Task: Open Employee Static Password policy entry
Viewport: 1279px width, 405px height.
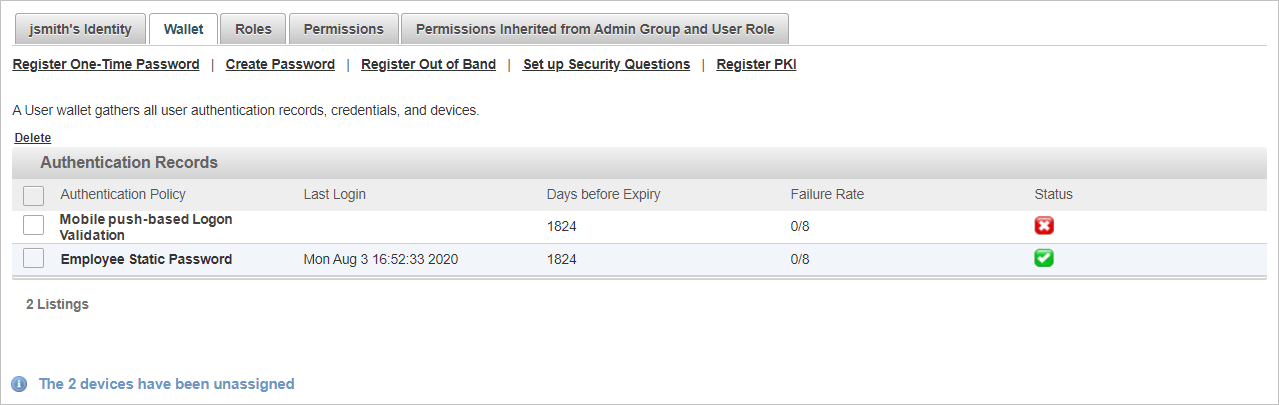Action: tap(146, 259)
